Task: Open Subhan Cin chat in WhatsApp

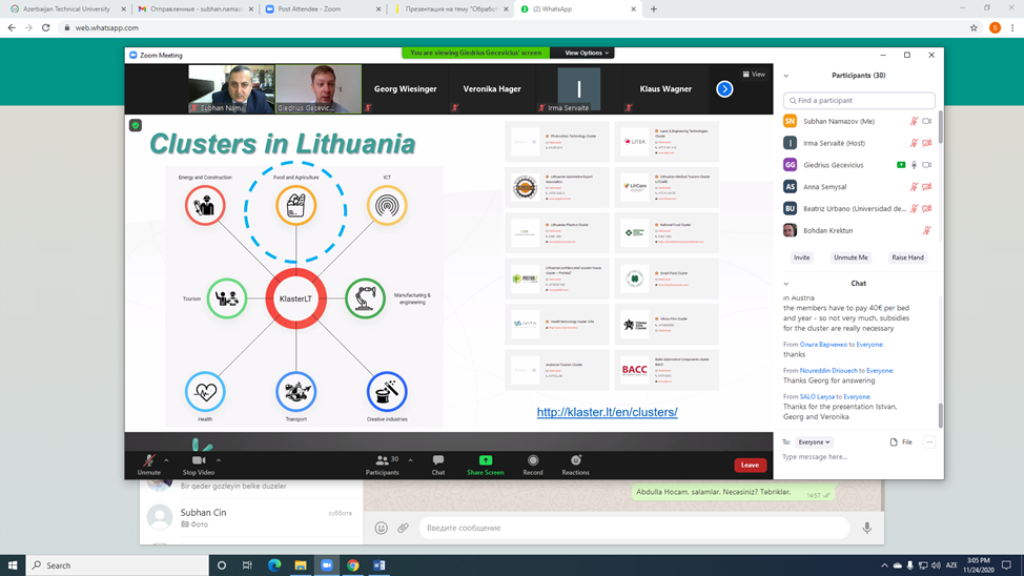Action: (x=251, y=518)
